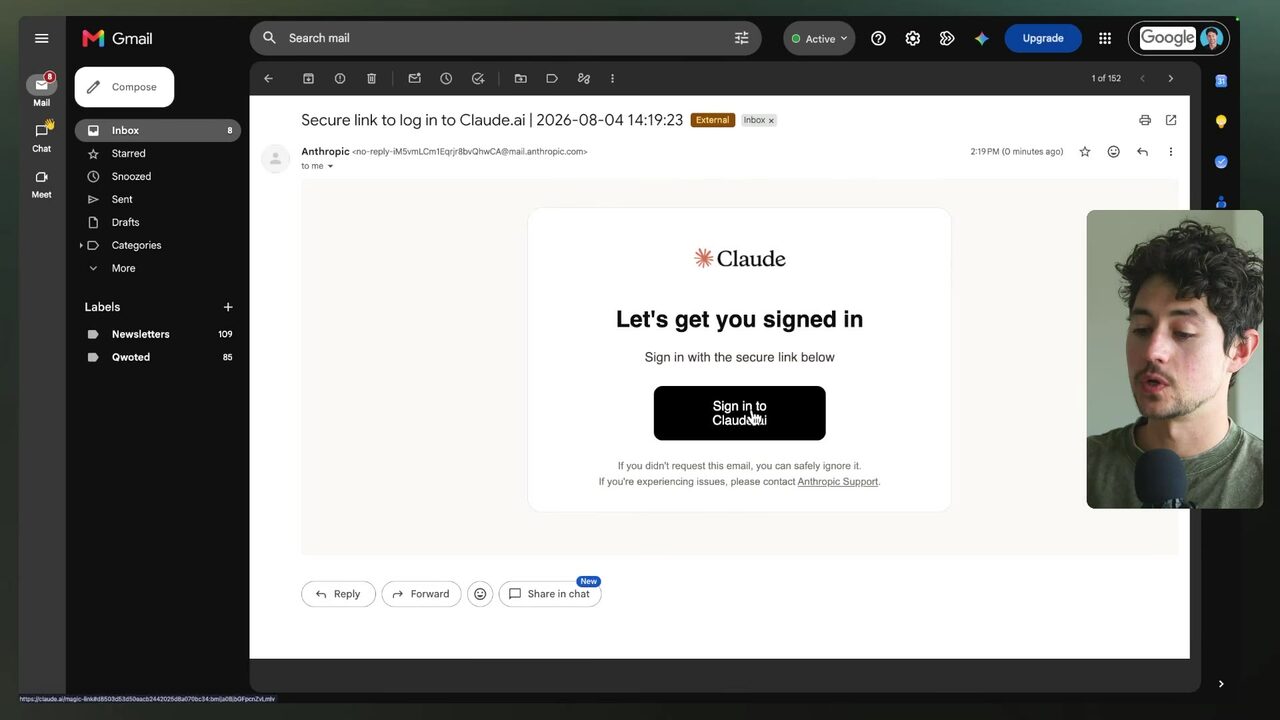Star this Anthropic email
The image size is (1280, 720).
point(1085,152)
